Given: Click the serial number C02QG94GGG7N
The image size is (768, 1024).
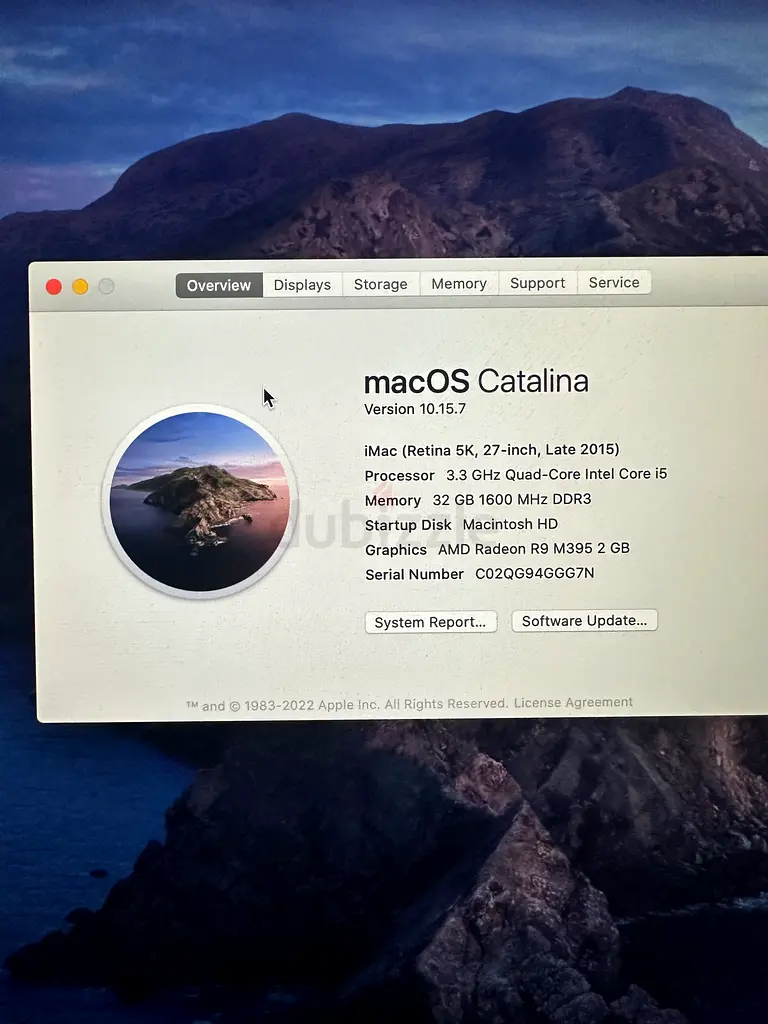Looking at the screenshot, I should [534, 574].
